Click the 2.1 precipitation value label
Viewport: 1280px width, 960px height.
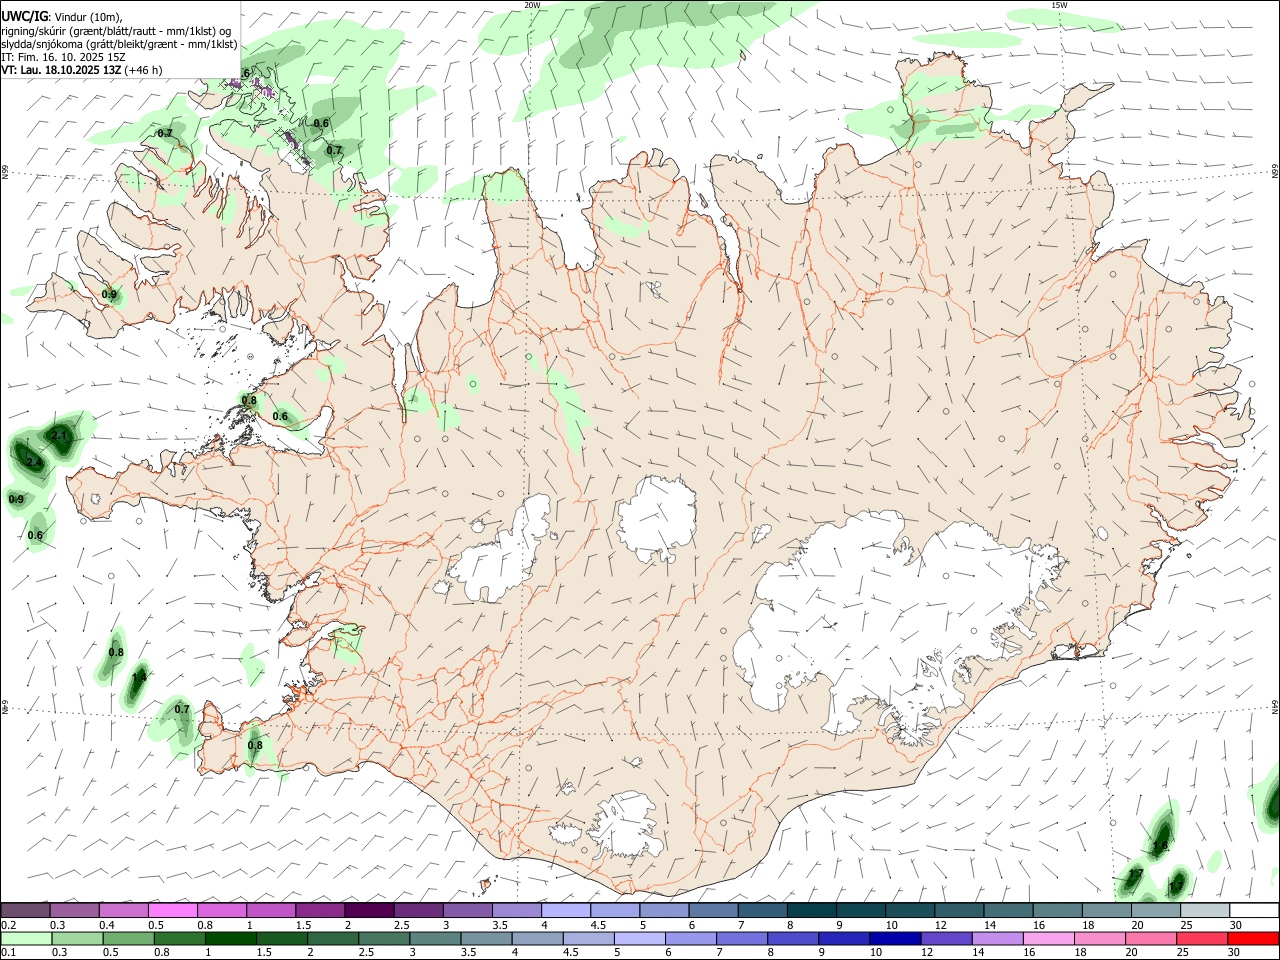[59, 436]
